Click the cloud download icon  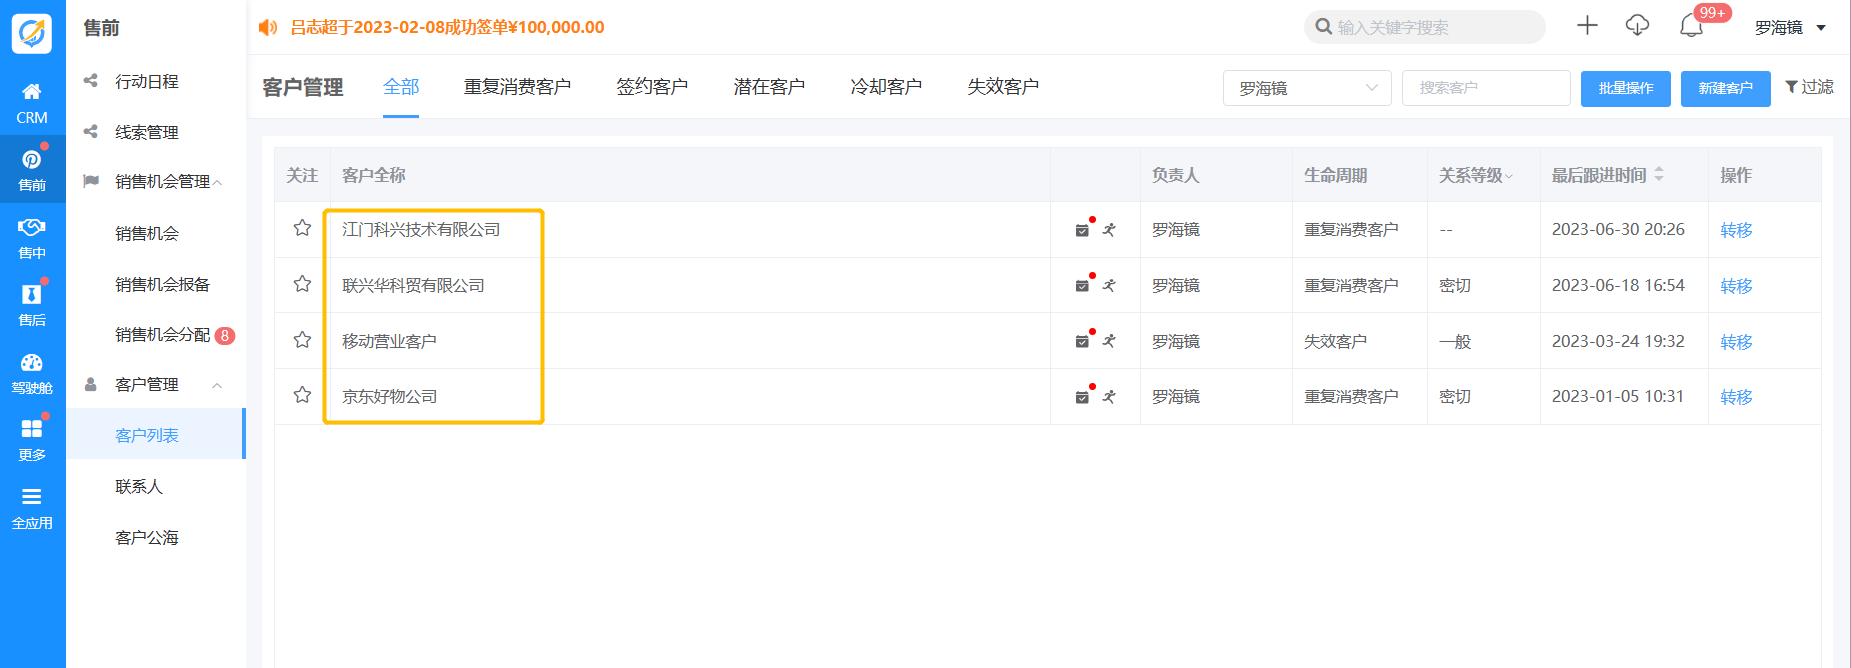coord(1637,26)
